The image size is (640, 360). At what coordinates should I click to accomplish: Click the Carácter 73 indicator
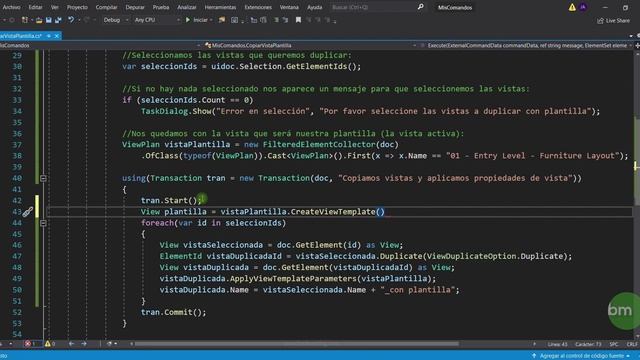pos(588,344)
